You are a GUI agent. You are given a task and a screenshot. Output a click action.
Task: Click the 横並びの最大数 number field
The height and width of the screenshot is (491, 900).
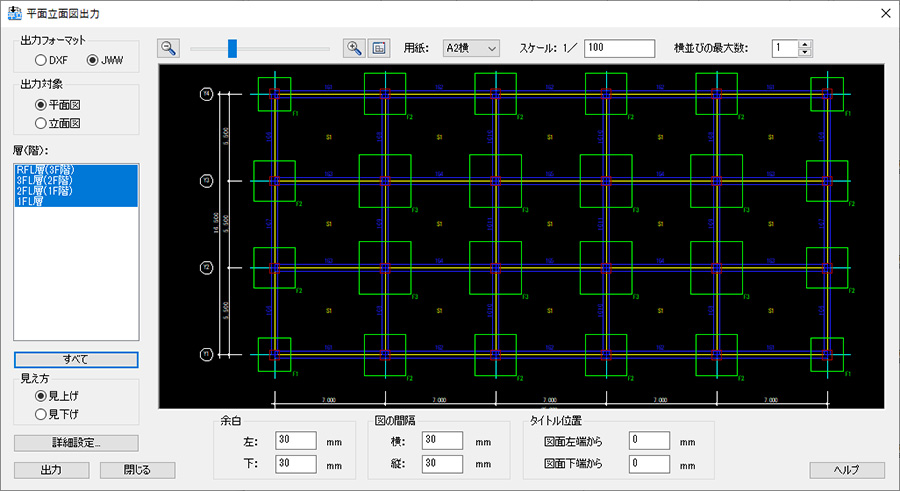785,48
